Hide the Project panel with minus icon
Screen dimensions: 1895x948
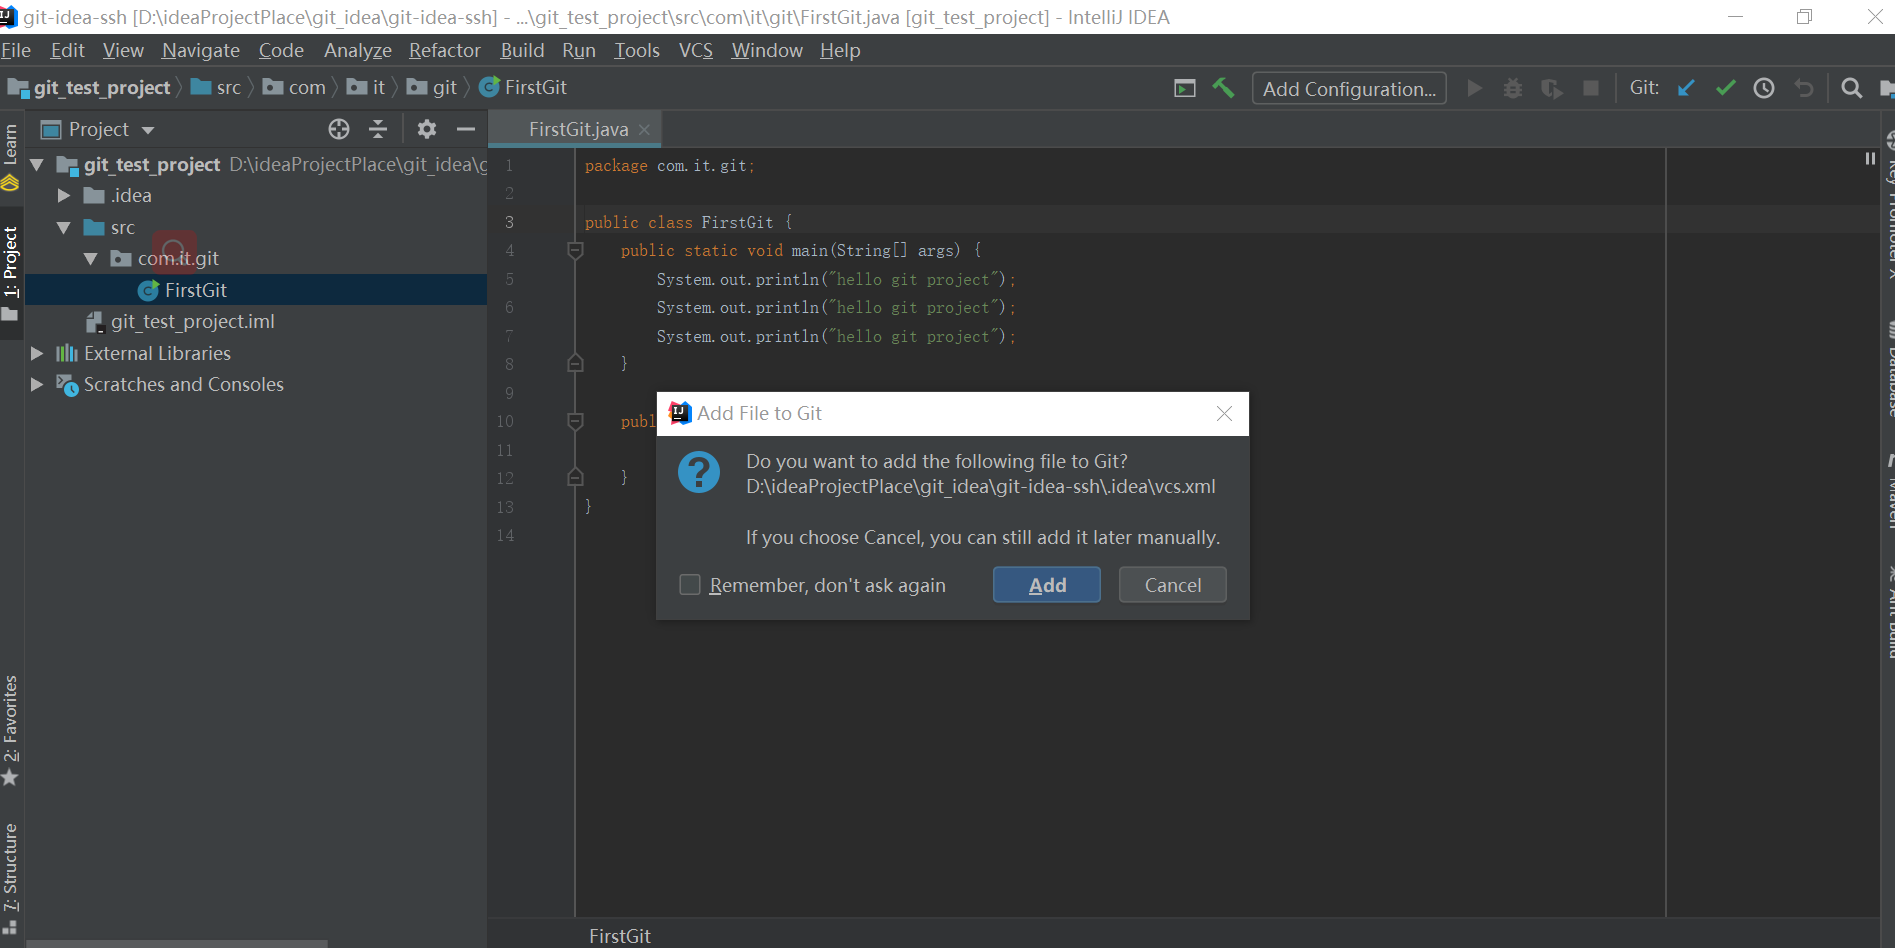pos(466,129)
